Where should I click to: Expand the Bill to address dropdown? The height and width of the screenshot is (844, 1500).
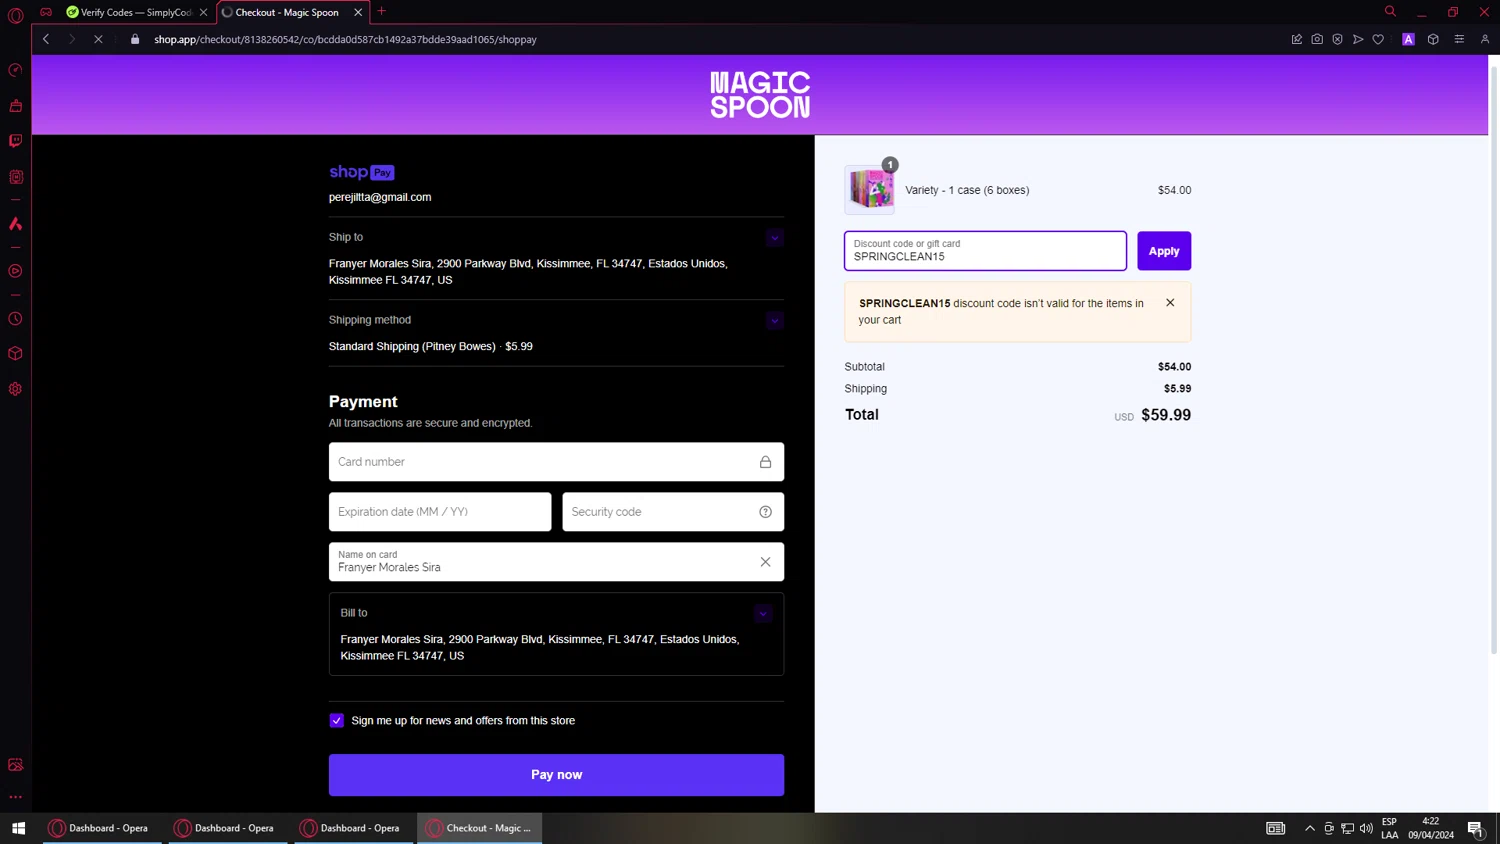762,614
